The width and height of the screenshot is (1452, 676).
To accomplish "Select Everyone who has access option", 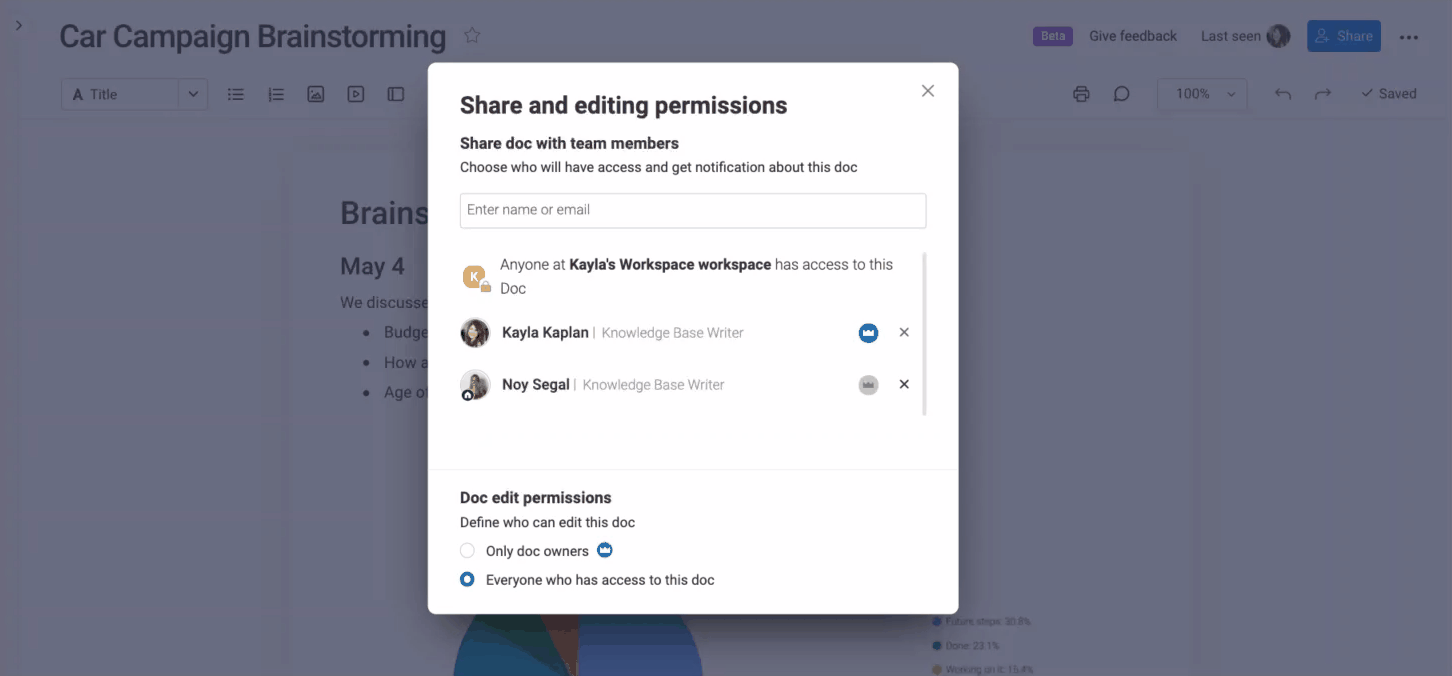I will point(467,579).
